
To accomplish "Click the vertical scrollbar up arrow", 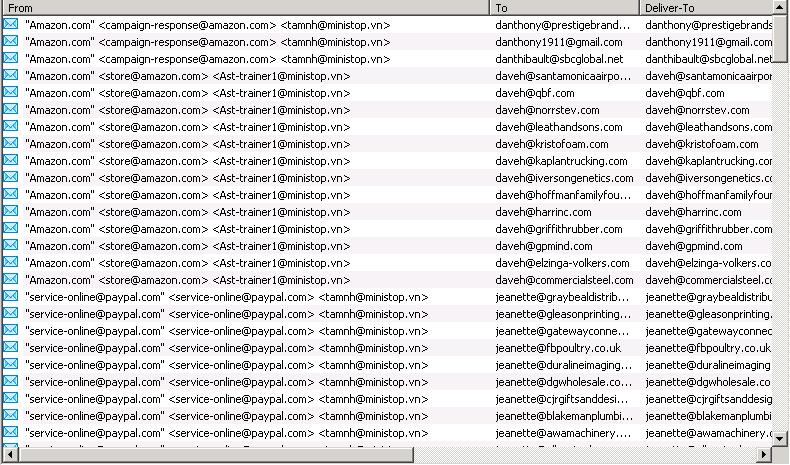I will pyautogui.click(x=780, y=7).
